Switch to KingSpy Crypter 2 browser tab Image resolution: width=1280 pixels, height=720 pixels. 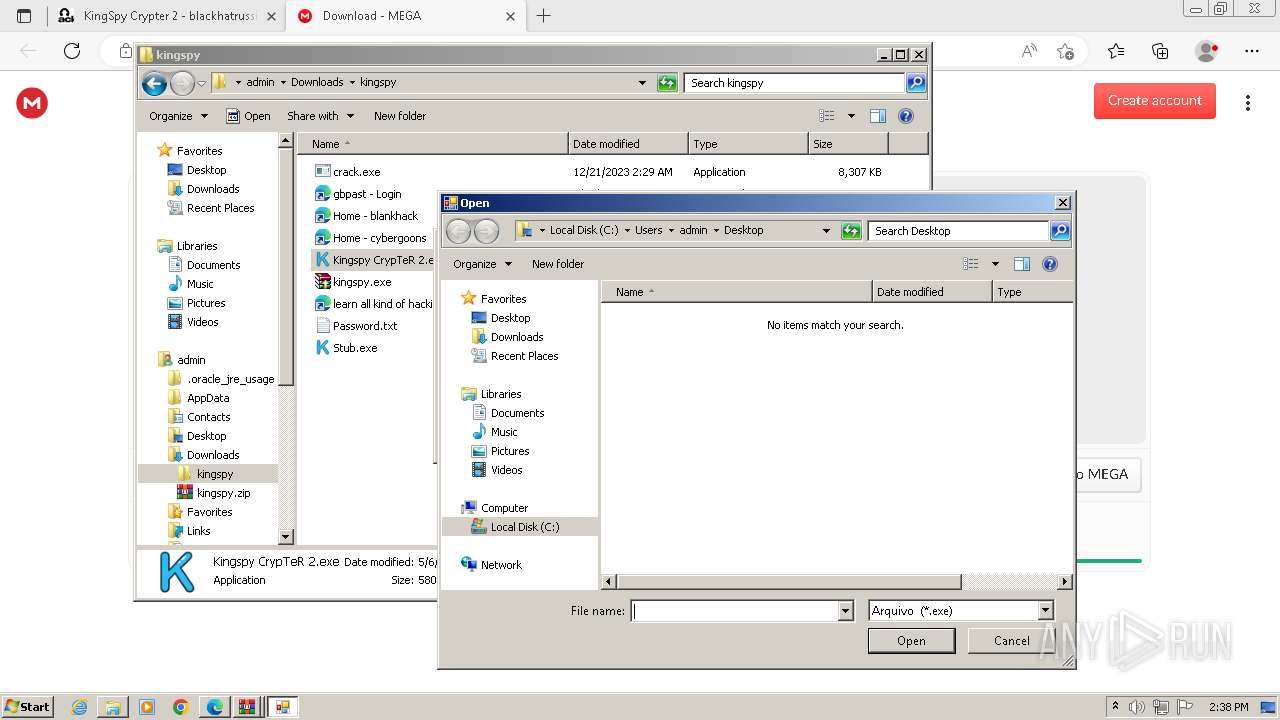[166, 16]
